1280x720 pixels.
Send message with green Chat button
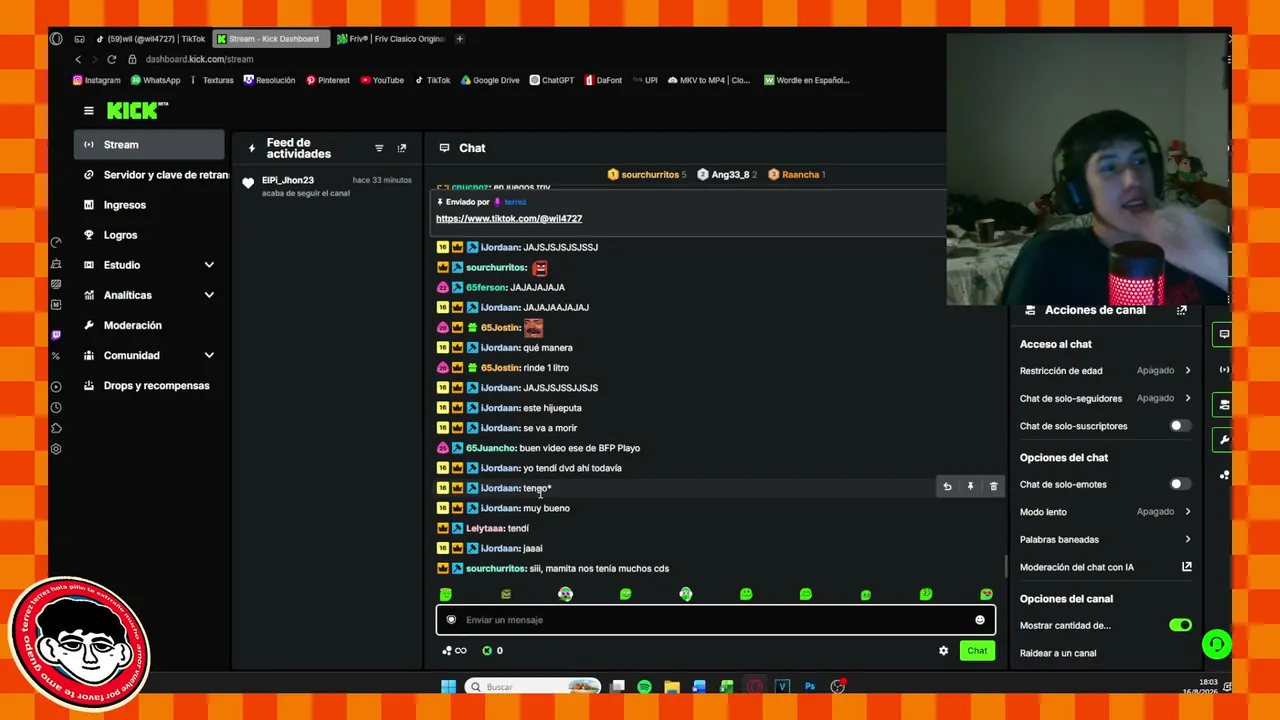(977, 651)
